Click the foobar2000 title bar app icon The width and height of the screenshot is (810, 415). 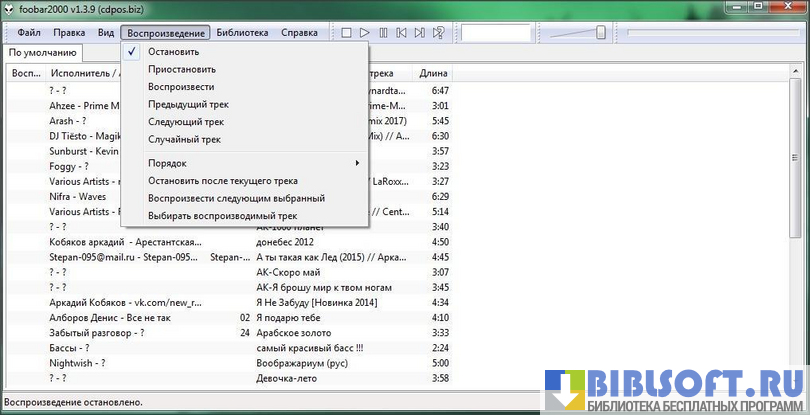click(x=9, y=8)
